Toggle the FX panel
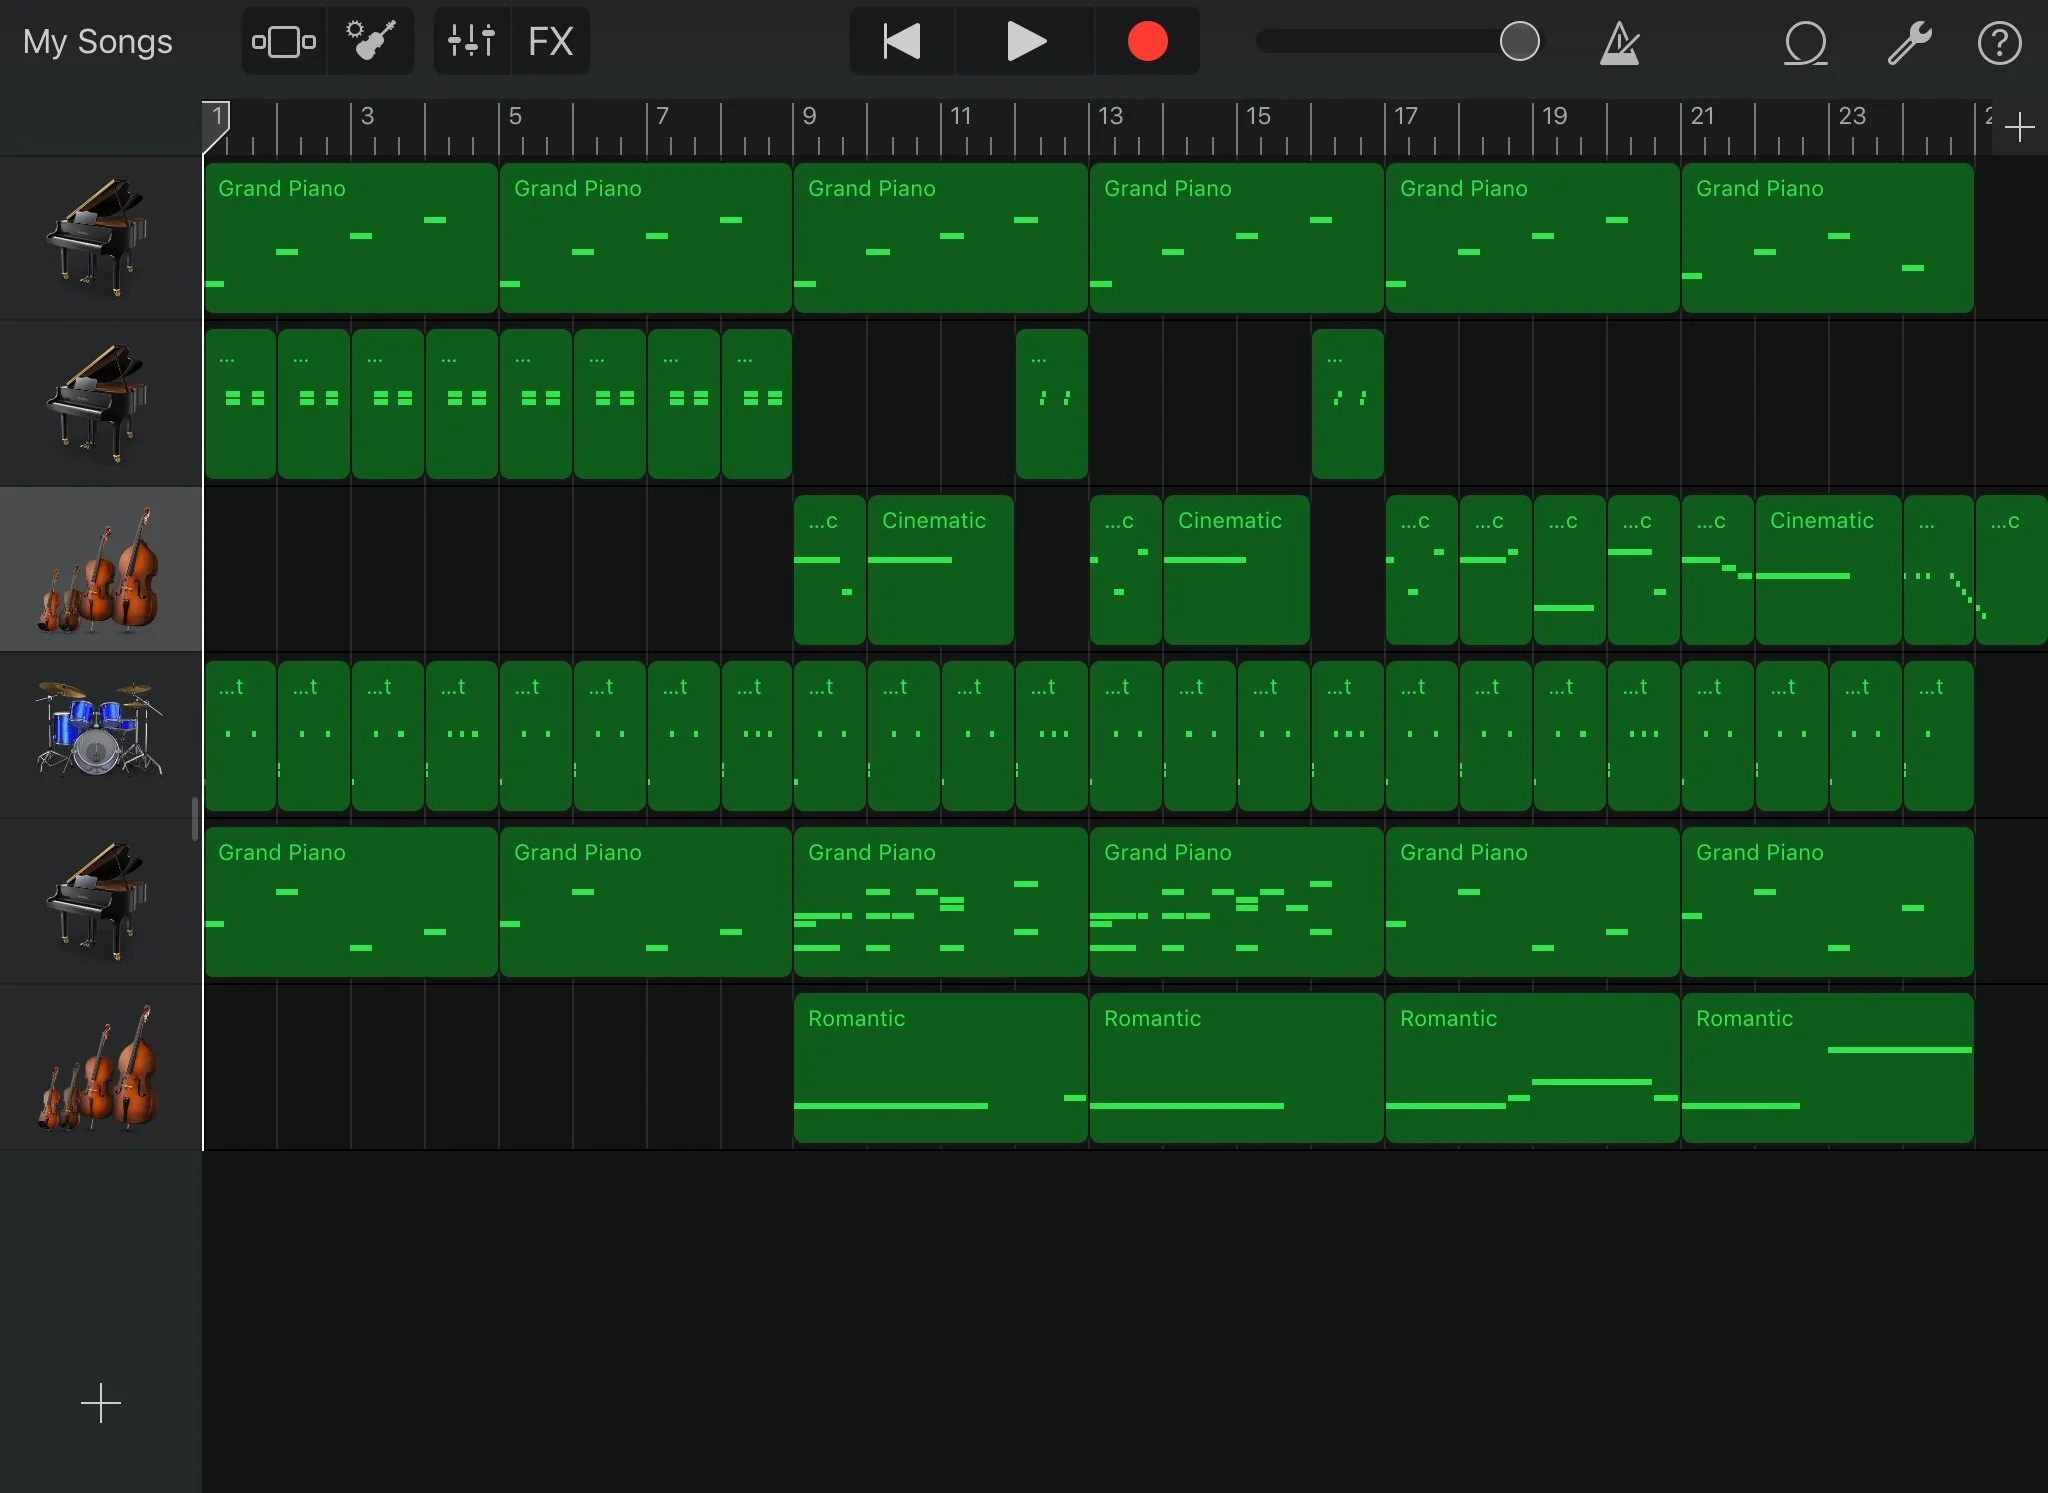2048x1493 pixels. 550,41
